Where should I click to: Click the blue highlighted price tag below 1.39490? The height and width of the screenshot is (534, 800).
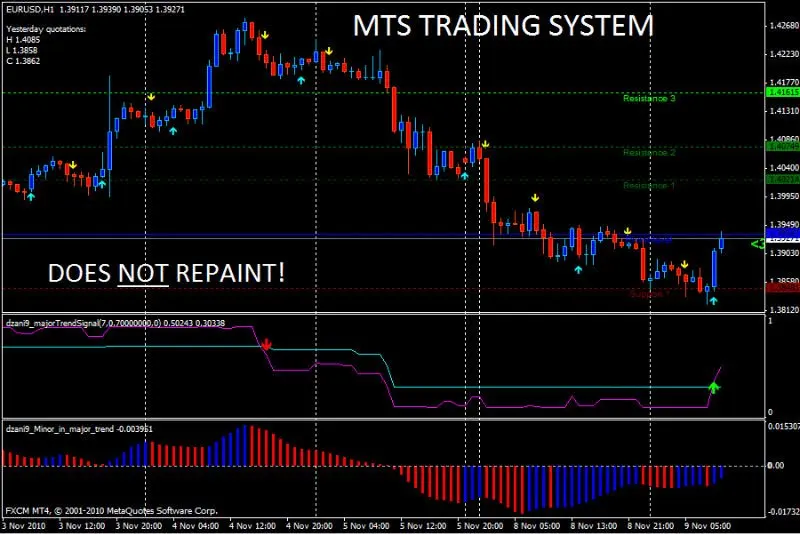[x=783, y=234]
